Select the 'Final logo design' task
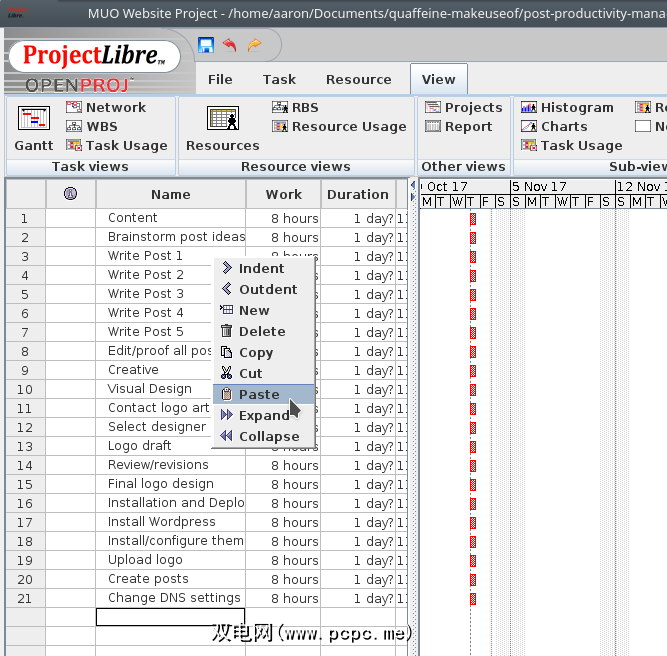This screenshot has width=667, height=656. point(161,484)
